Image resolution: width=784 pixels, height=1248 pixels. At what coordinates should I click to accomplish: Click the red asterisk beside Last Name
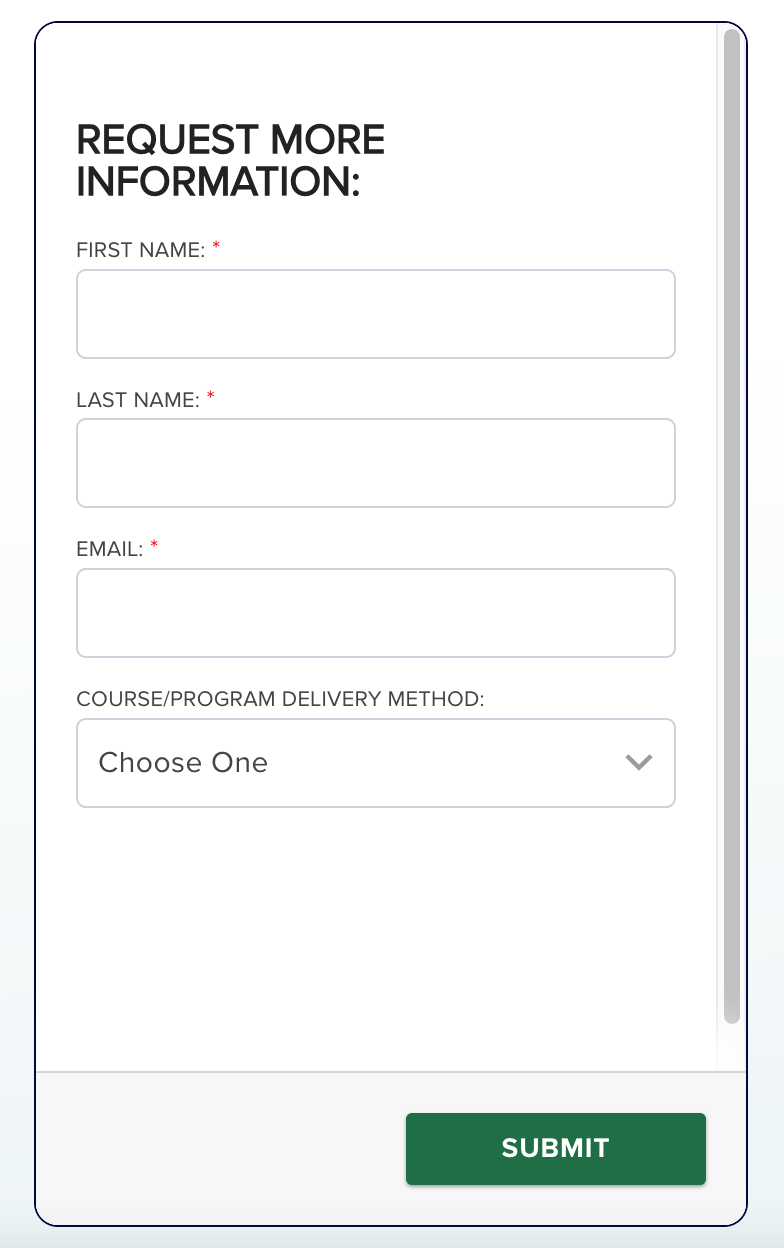coord(211,396)
